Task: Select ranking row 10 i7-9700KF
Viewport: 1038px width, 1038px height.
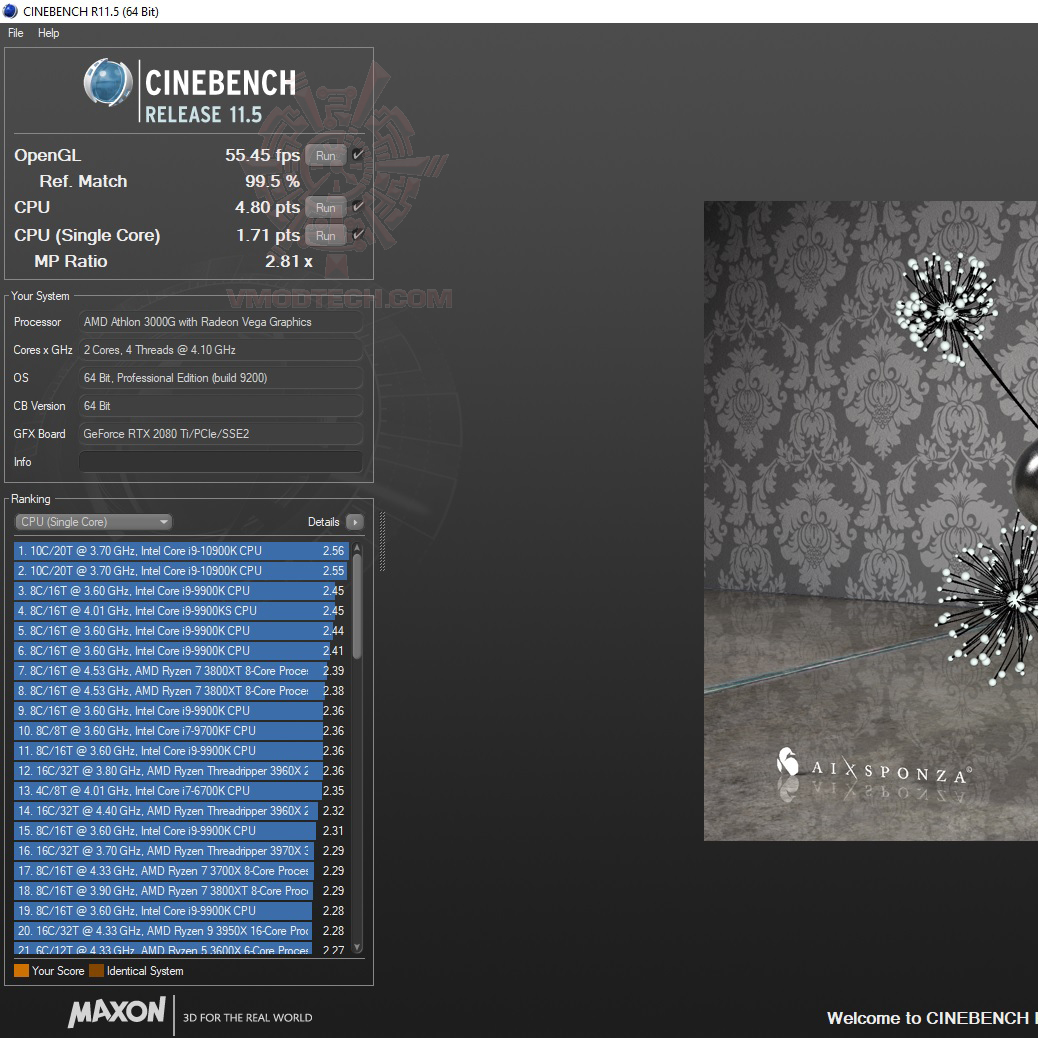Action: click(181, 731)
